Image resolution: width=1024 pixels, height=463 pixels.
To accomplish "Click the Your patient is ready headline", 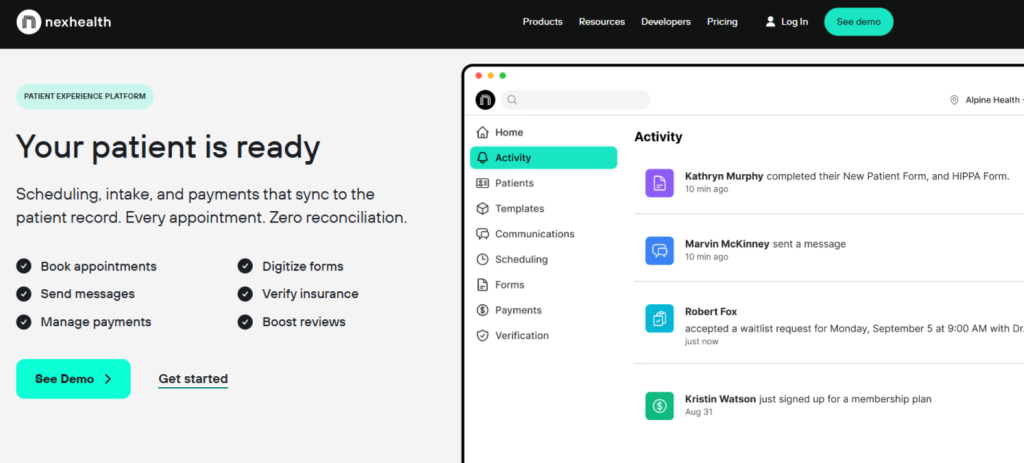I will pos(168,146).
